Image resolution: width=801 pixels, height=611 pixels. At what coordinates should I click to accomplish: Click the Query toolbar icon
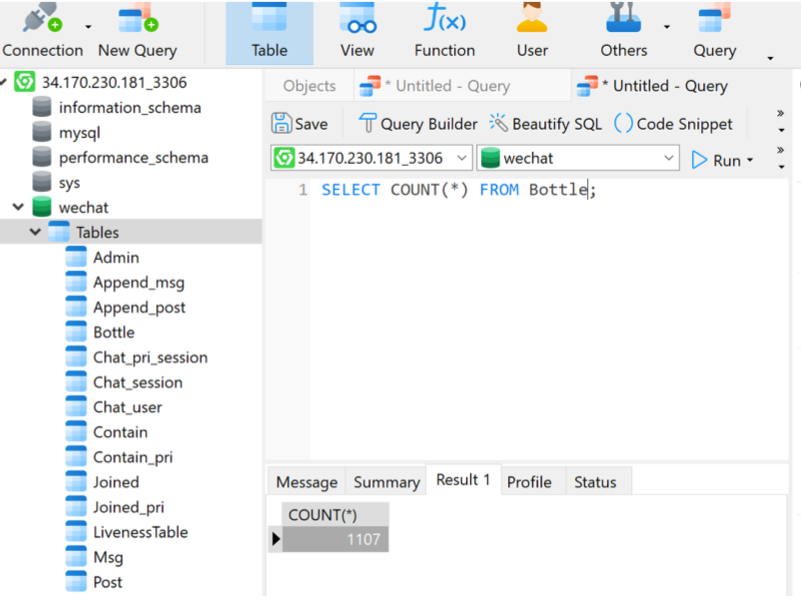(714, 31)
